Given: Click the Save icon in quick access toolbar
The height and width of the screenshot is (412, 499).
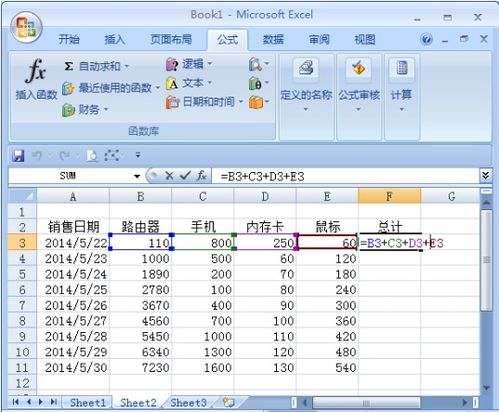Looking at the screenshot, I should click(18, 155).
